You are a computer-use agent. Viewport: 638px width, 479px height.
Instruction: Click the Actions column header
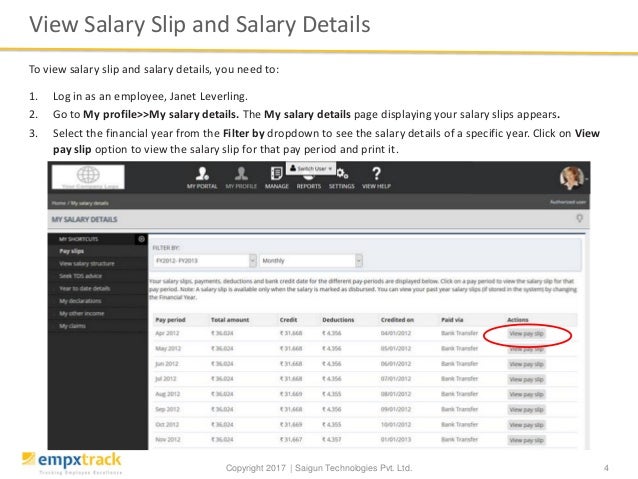518,320
